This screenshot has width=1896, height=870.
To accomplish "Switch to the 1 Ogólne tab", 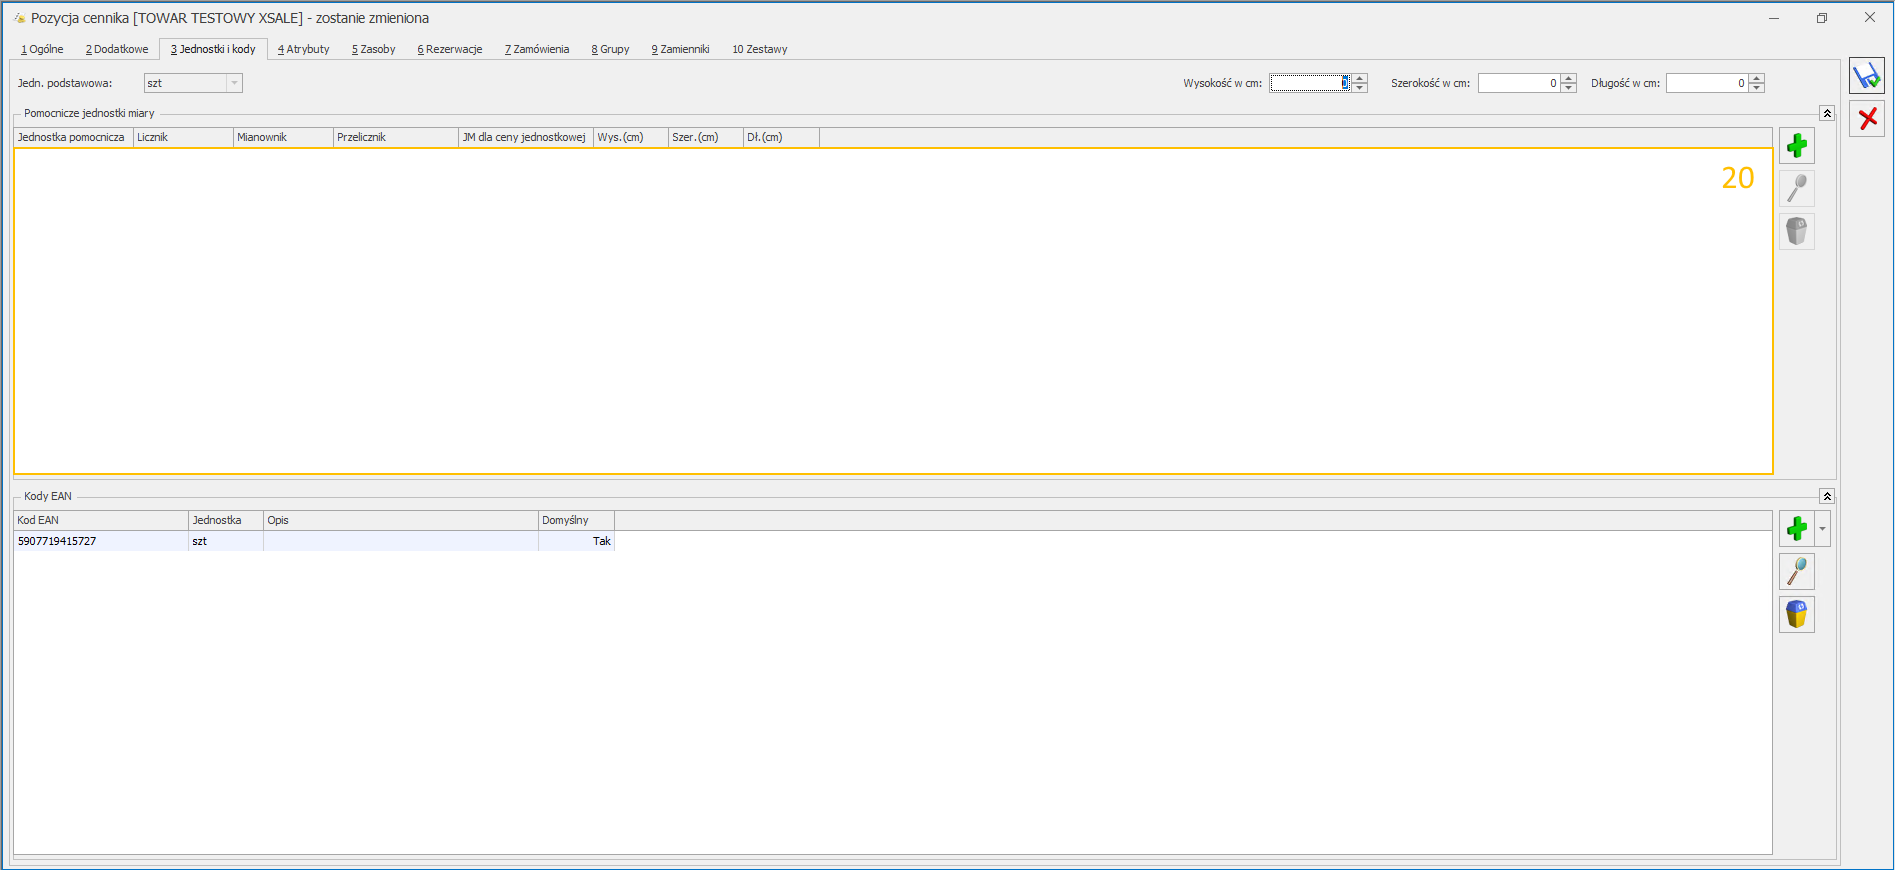I will (x=42, y=49).
